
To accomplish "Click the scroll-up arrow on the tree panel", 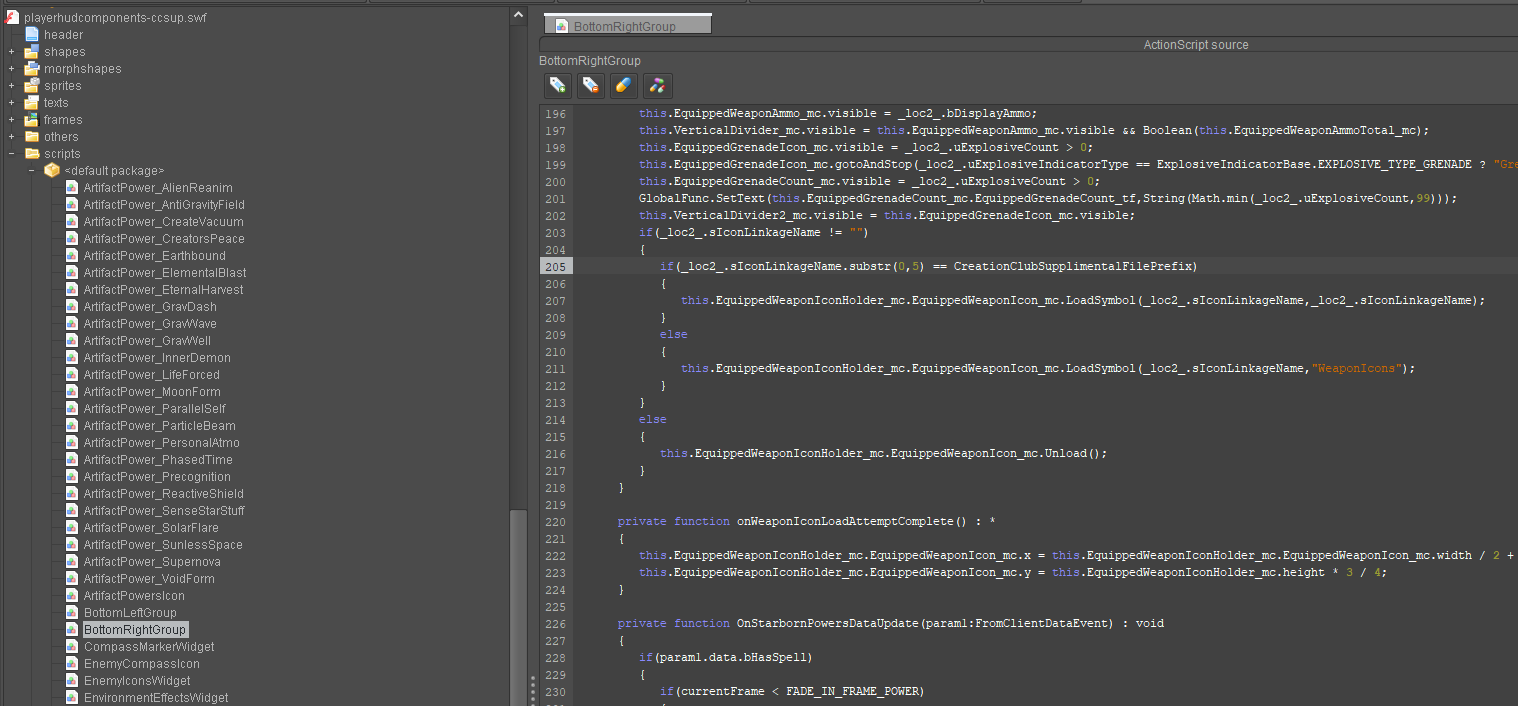I will tap(518, 12).
